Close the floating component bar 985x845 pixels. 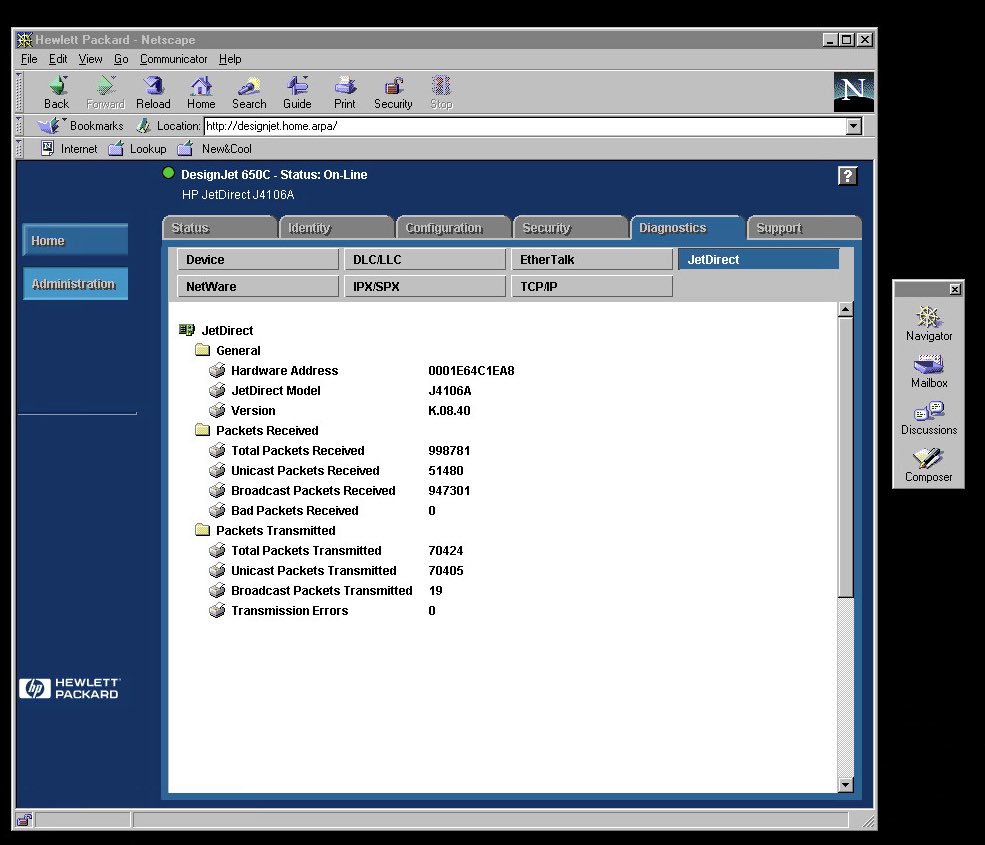(955, 289)
